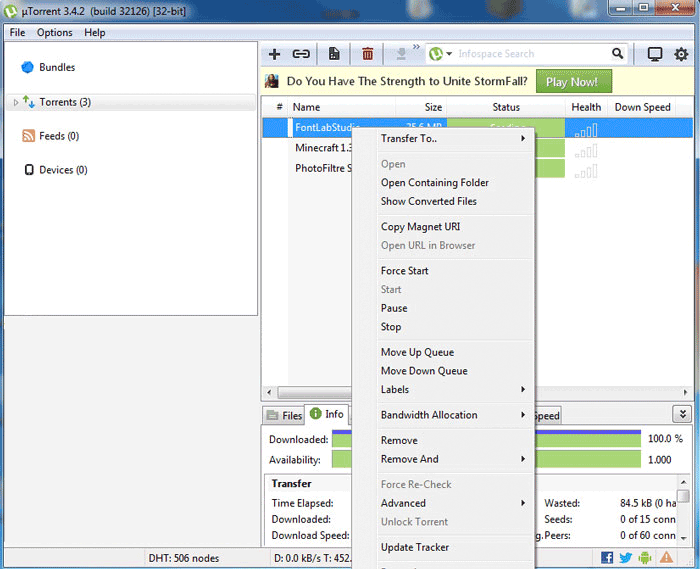Select Bundles in the sidebar
Screen dimensions: 700x569
[57, 67]
